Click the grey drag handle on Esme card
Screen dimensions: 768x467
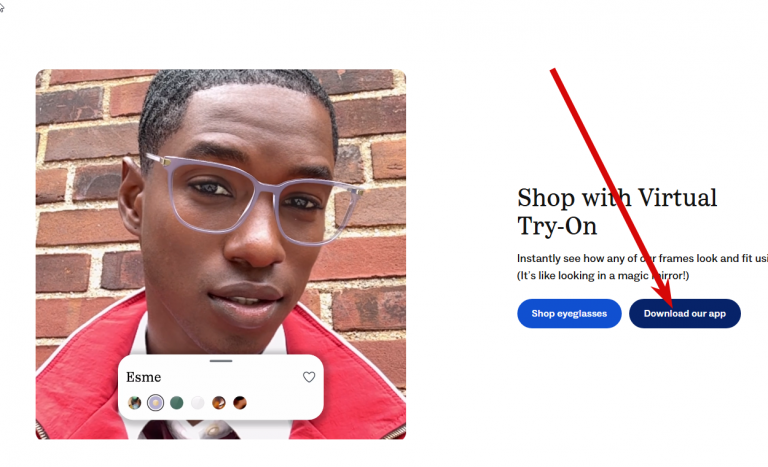221,361
